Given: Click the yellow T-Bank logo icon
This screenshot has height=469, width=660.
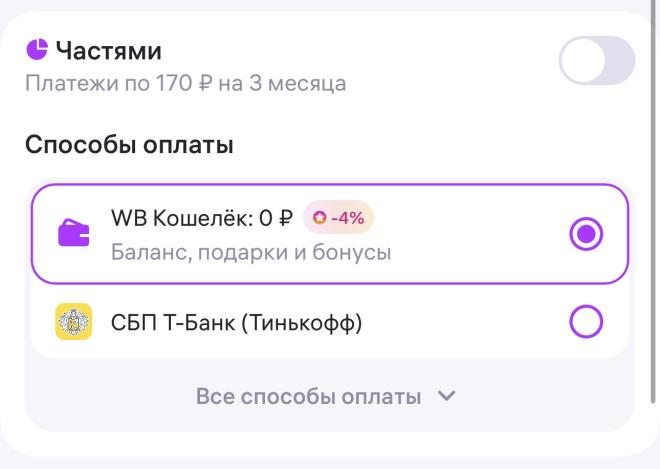Looking at the screenshot, I should point(74,321).
